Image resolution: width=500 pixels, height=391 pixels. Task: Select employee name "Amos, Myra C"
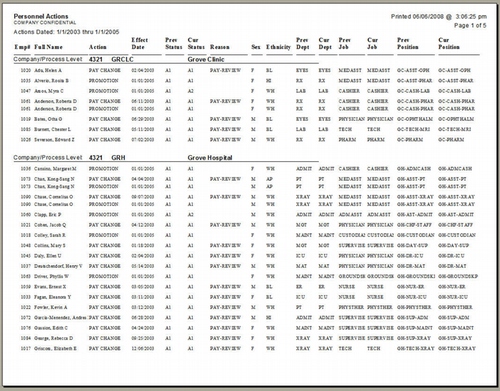click(x=49, y=91)
